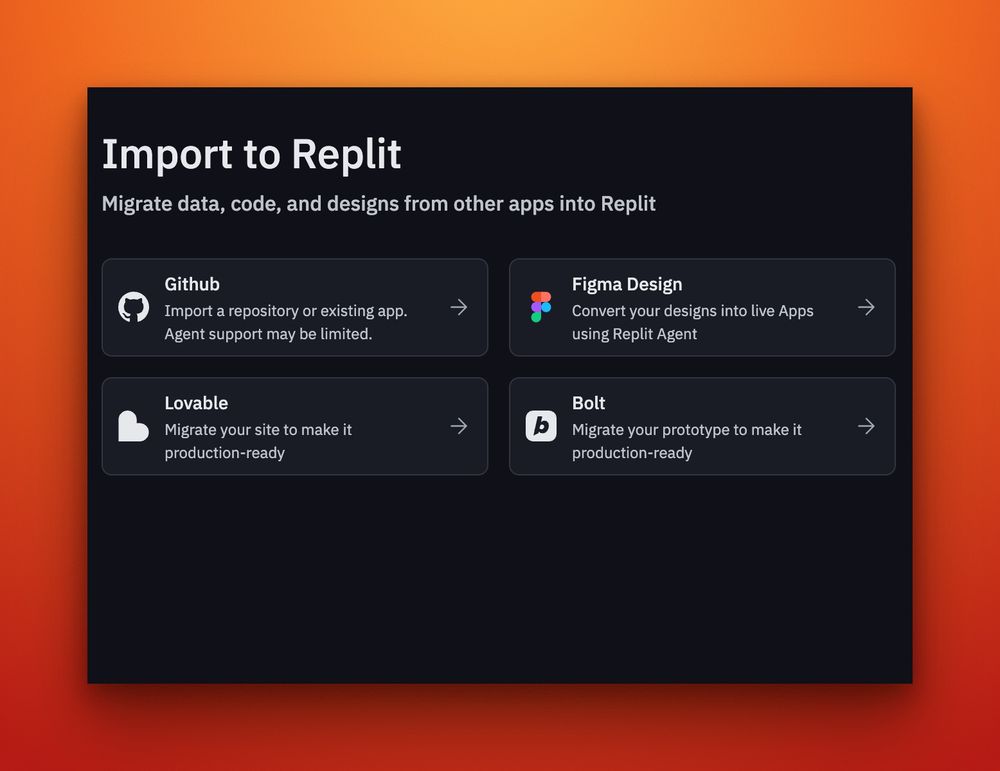This screenshot has width=1000, height=771.
Task: Open the Github card title
Action: coord(192,284)
